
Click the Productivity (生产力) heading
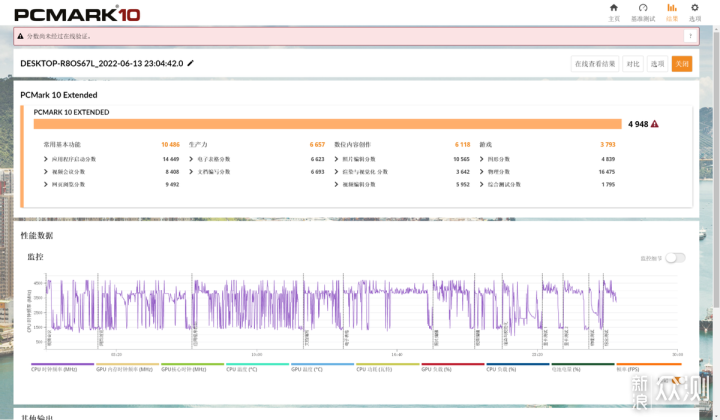pos(198,145)
